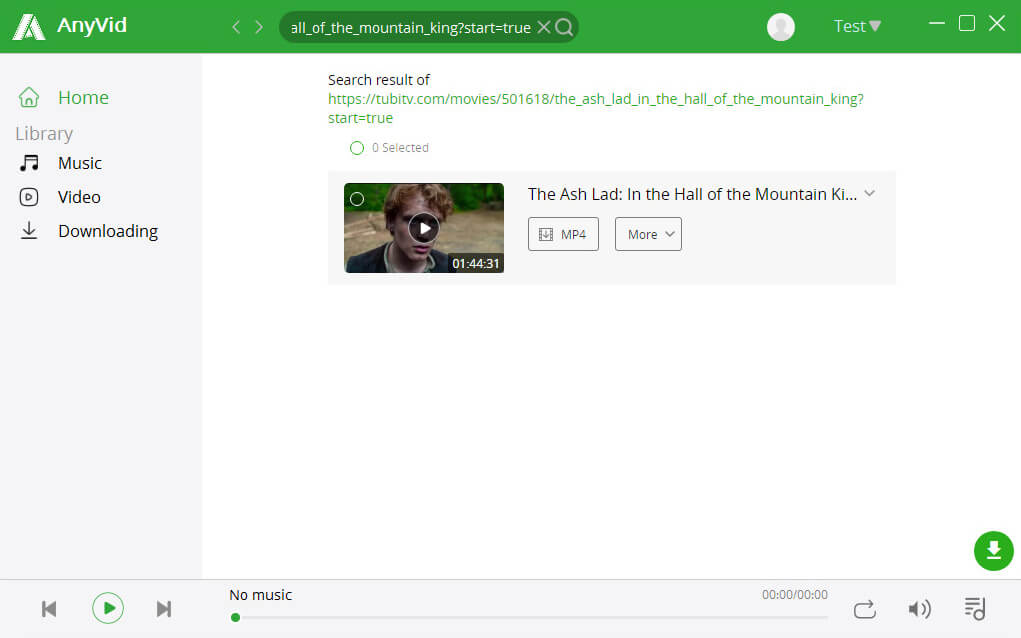Click The Ash Lad video title

coord(692,194)
